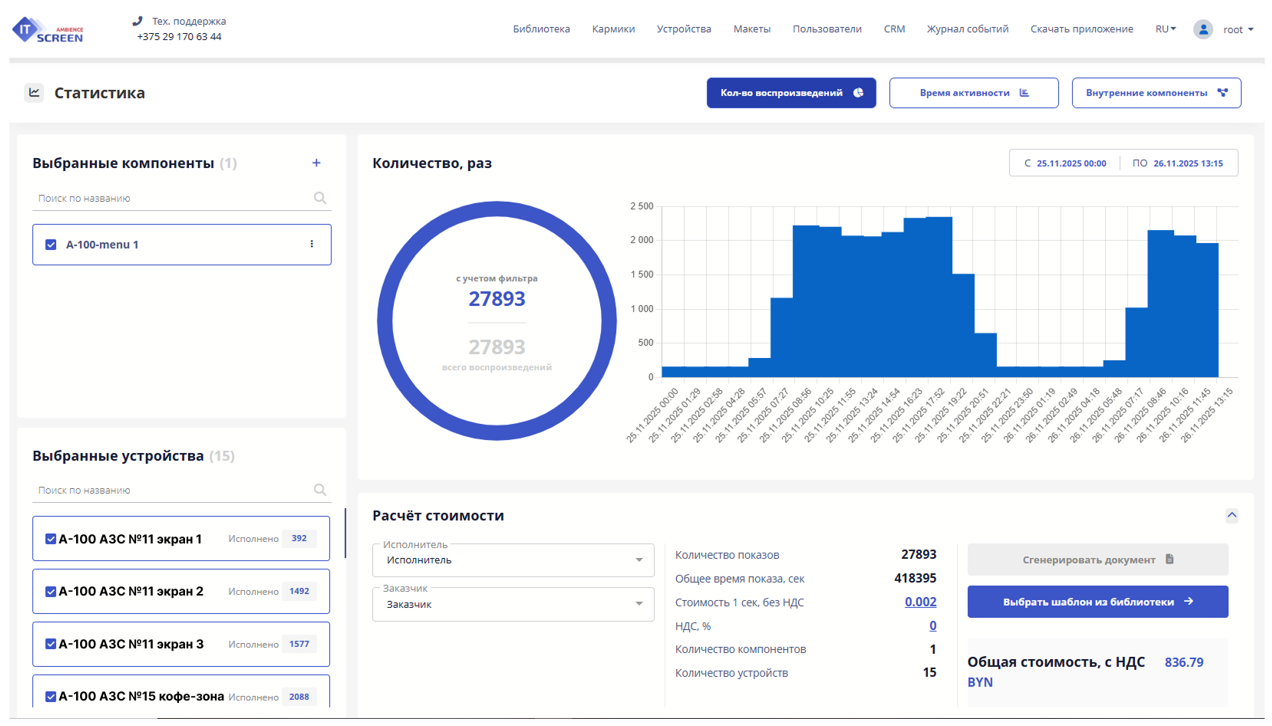1272x726 pixels.
Task: Open the Библиотека menu item
Action: (x=541, y=29)
